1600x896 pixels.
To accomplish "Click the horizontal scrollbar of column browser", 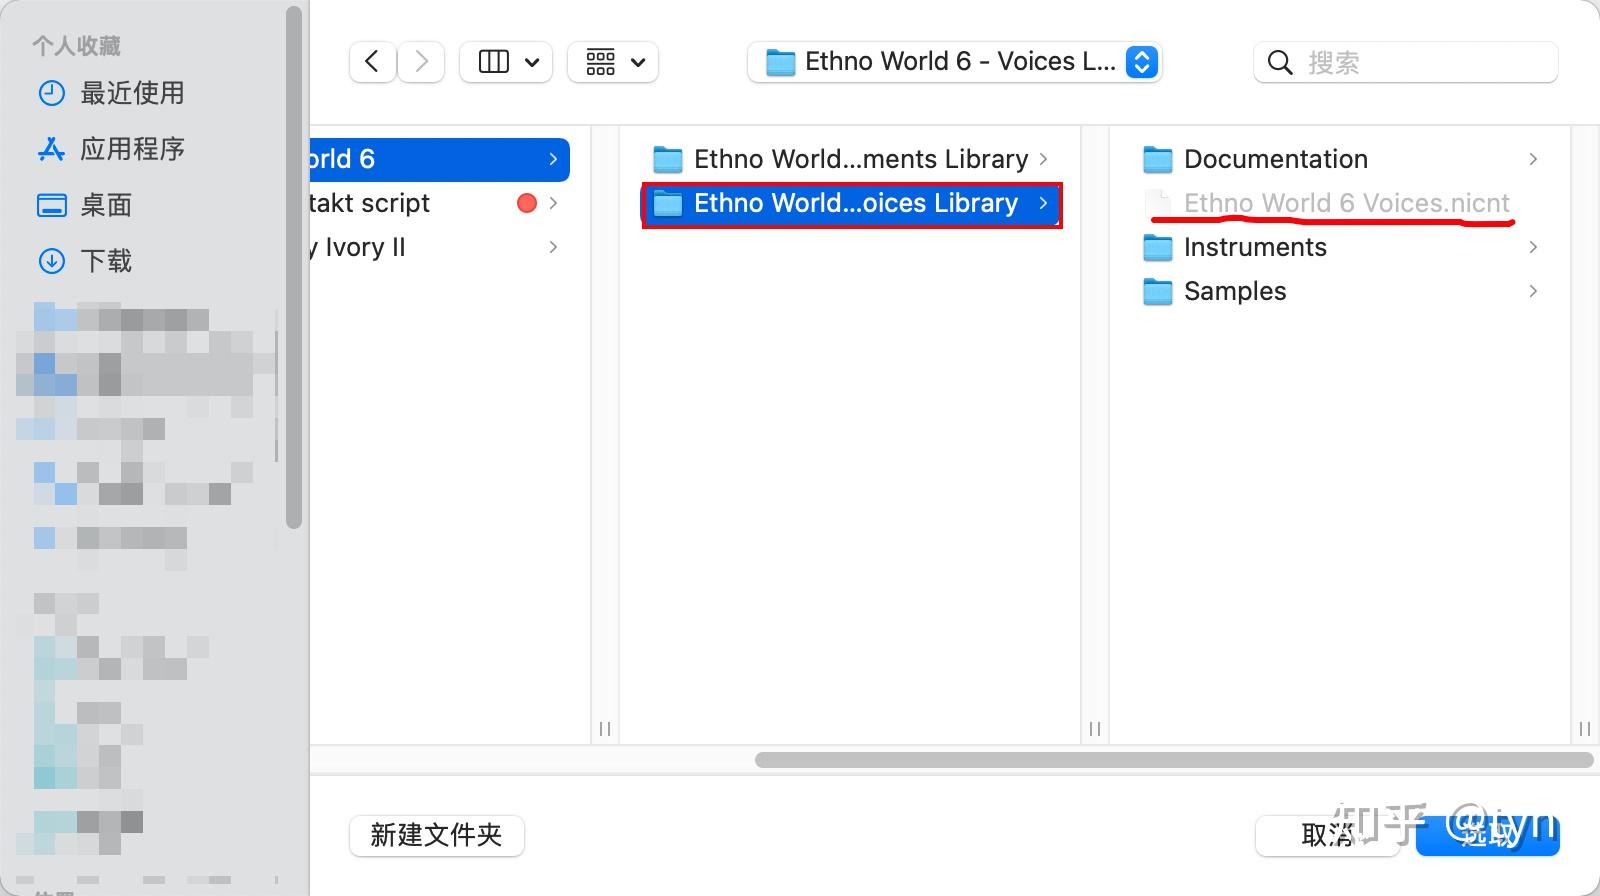I will [x=1174, y=760].
